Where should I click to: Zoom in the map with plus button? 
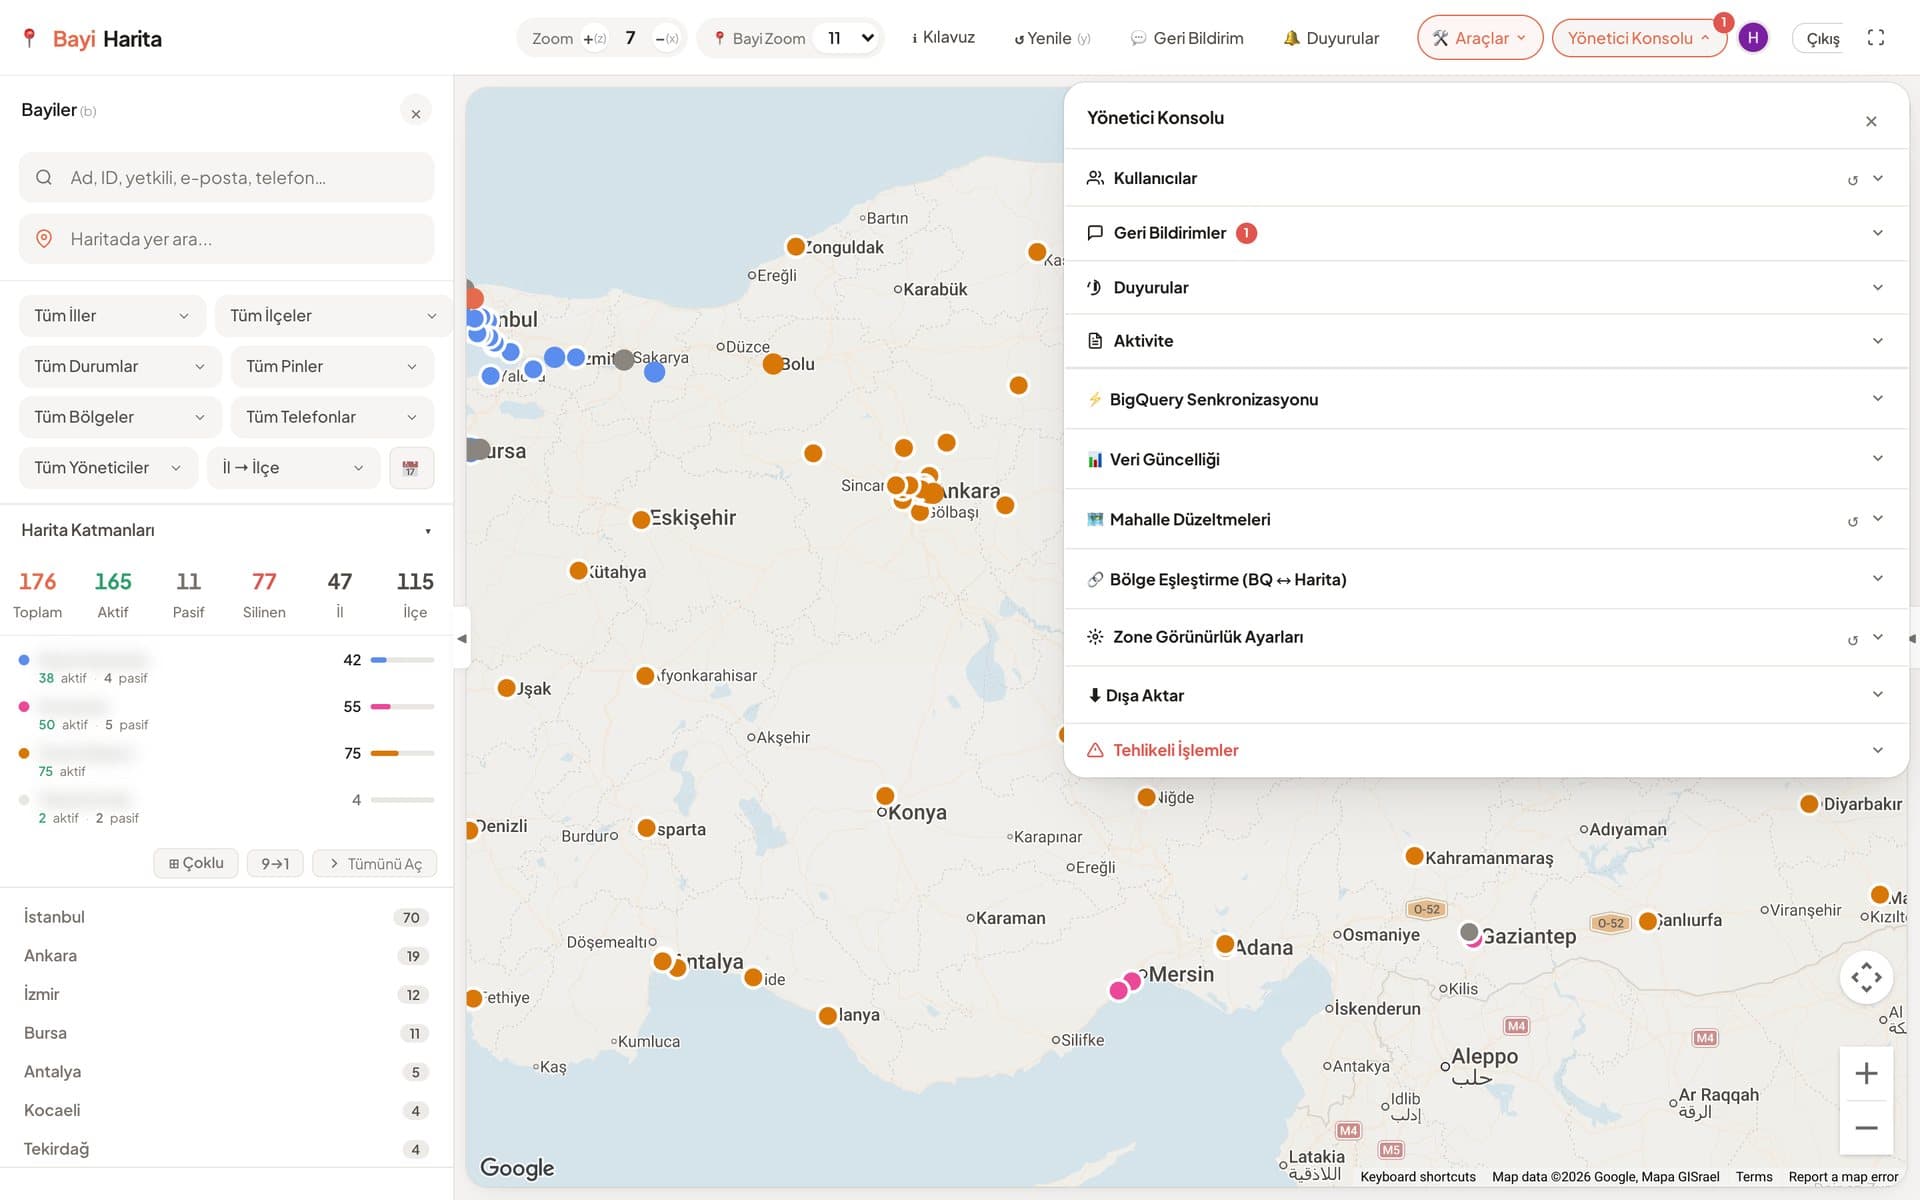[x=1866, y=1074]
